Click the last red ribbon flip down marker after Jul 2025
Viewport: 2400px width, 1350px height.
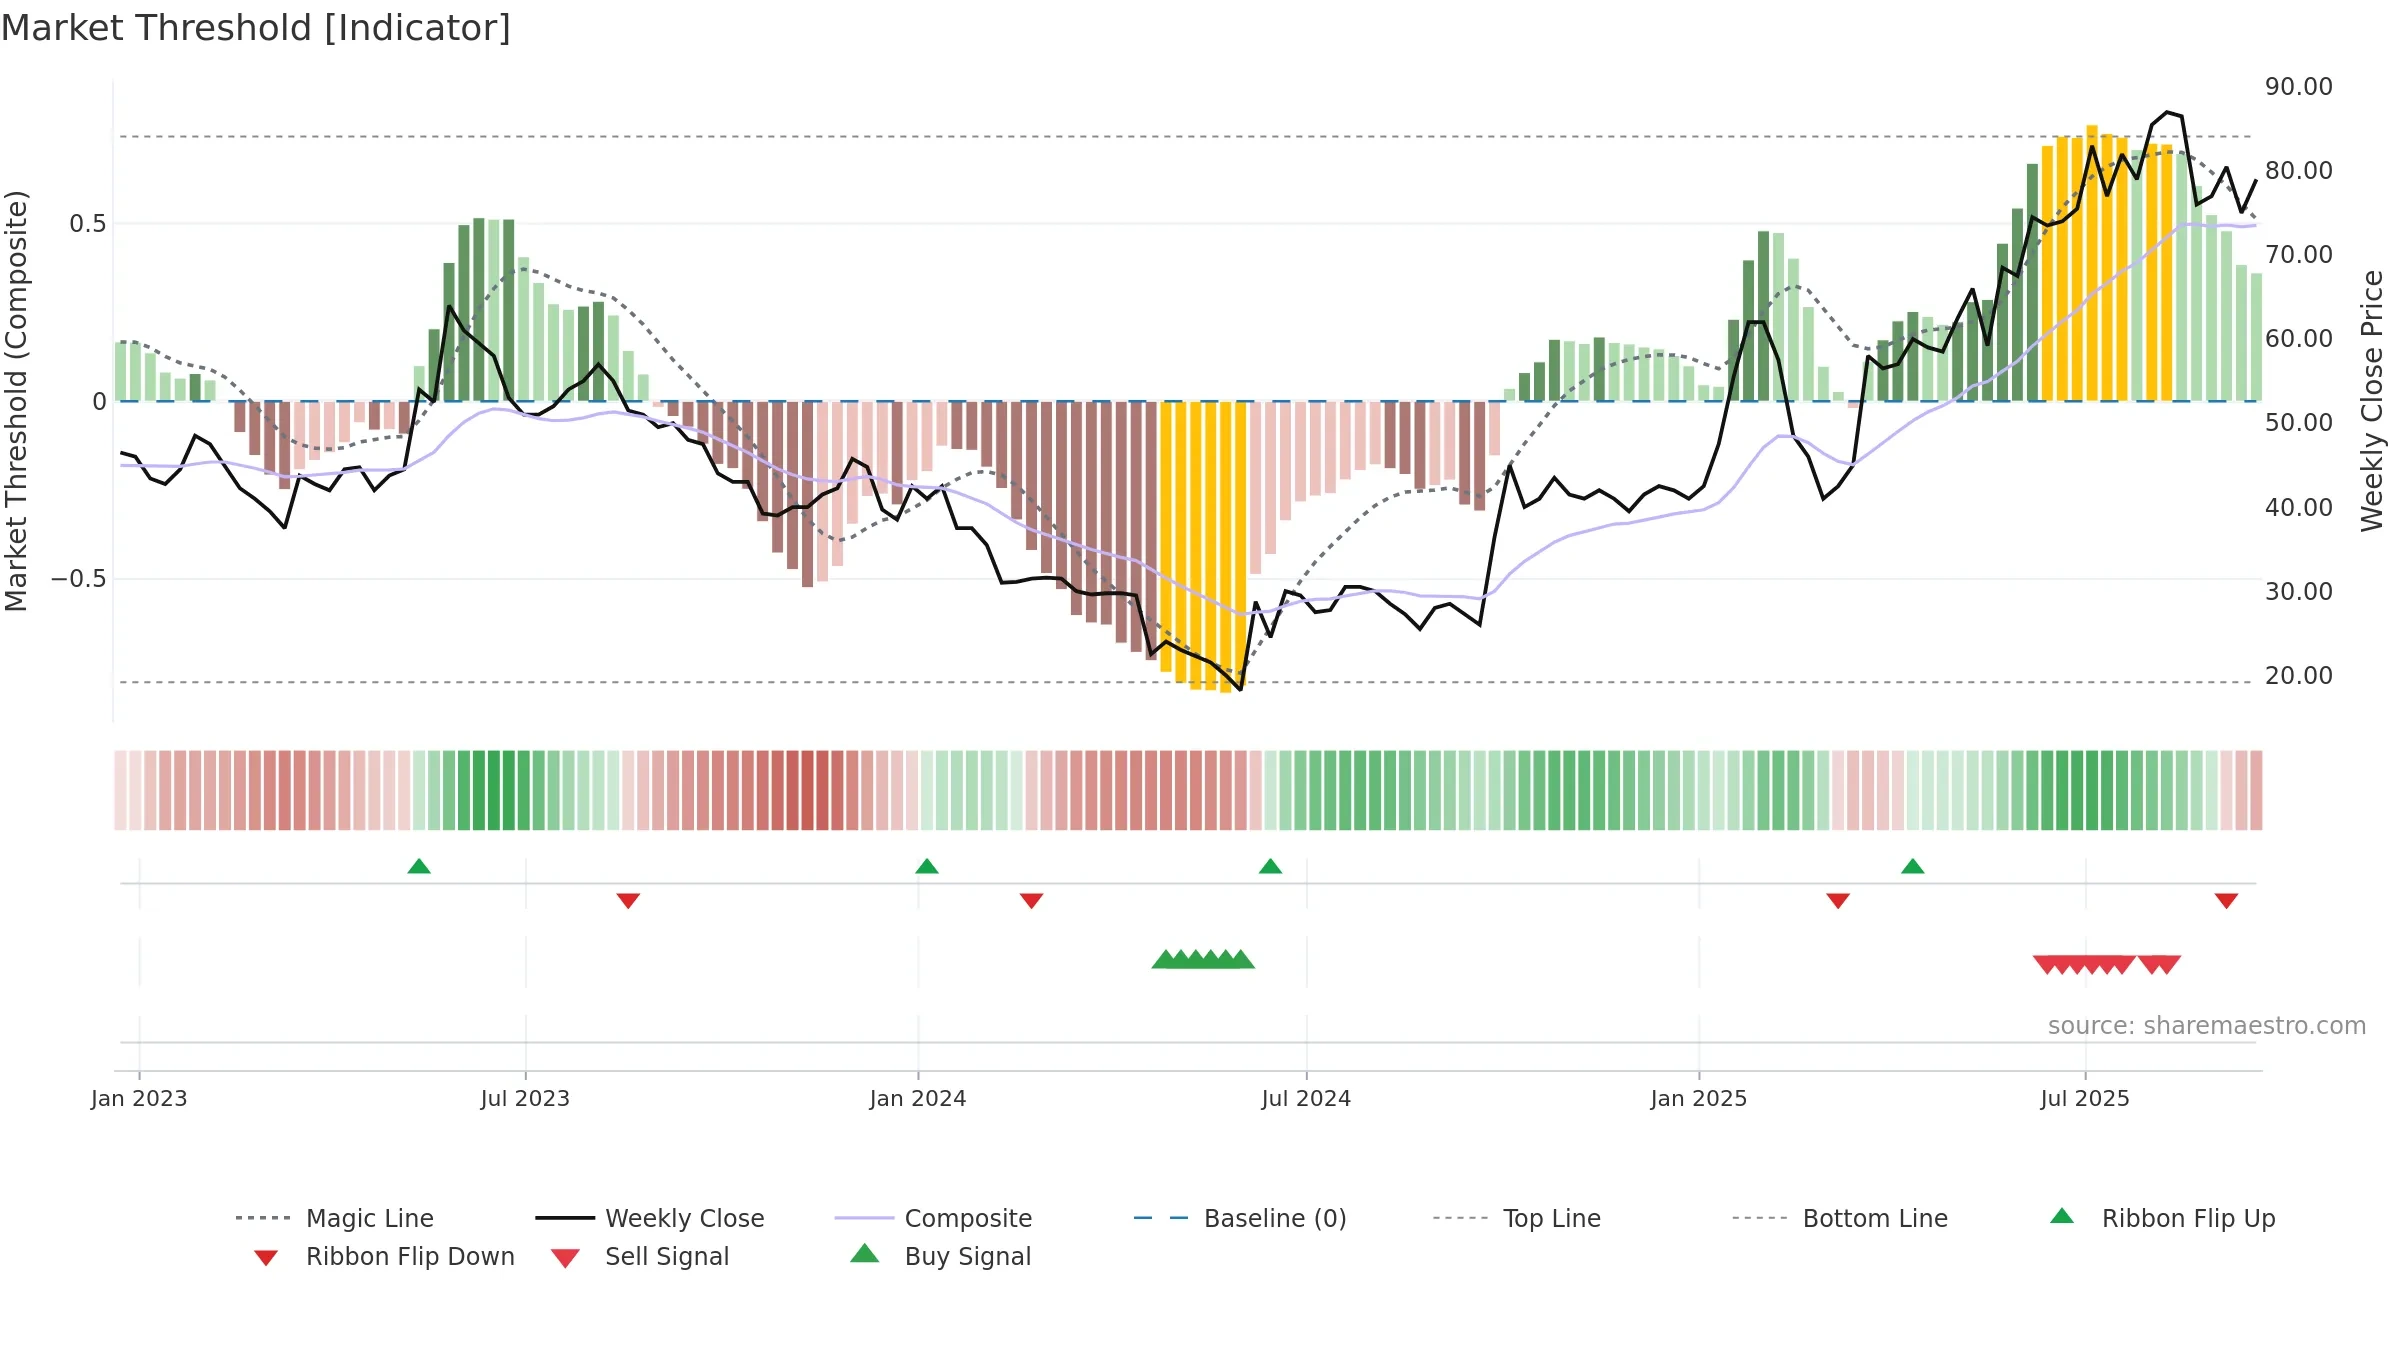(2226, 901)
